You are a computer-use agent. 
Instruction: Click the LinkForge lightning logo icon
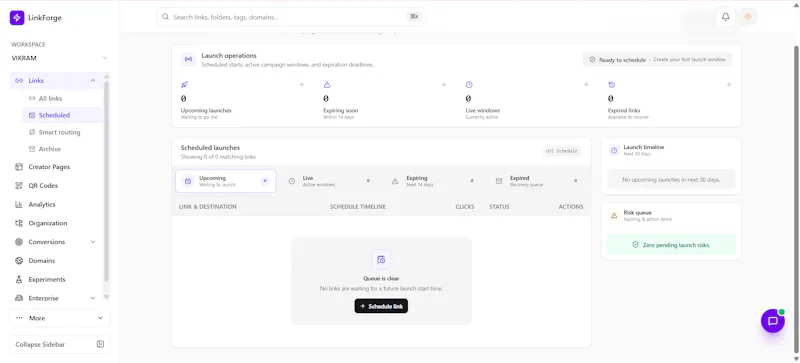17,18
